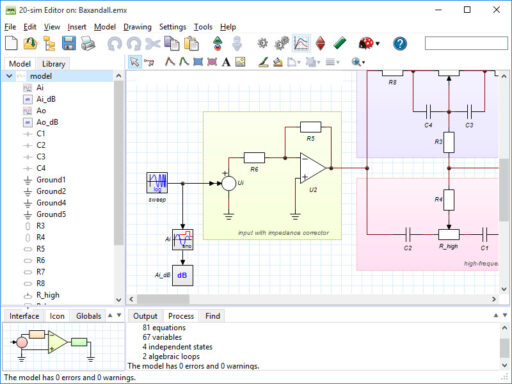
Task: Open the Insert menu
Action: (77, 27)
